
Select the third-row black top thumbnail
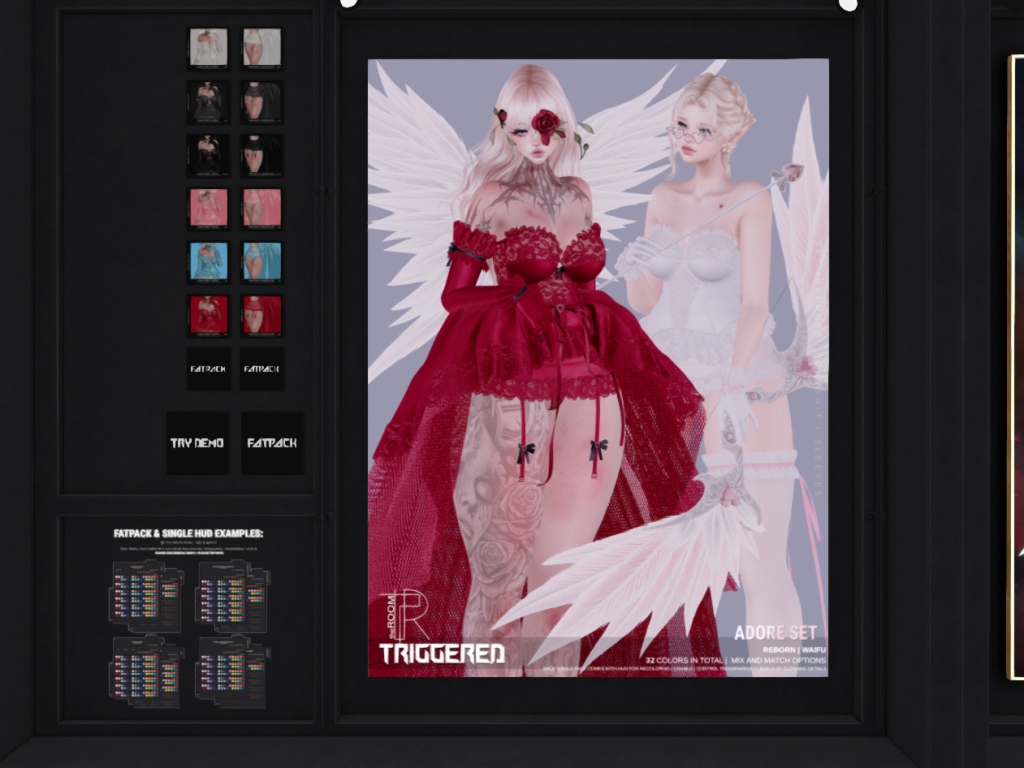(208, 154)
